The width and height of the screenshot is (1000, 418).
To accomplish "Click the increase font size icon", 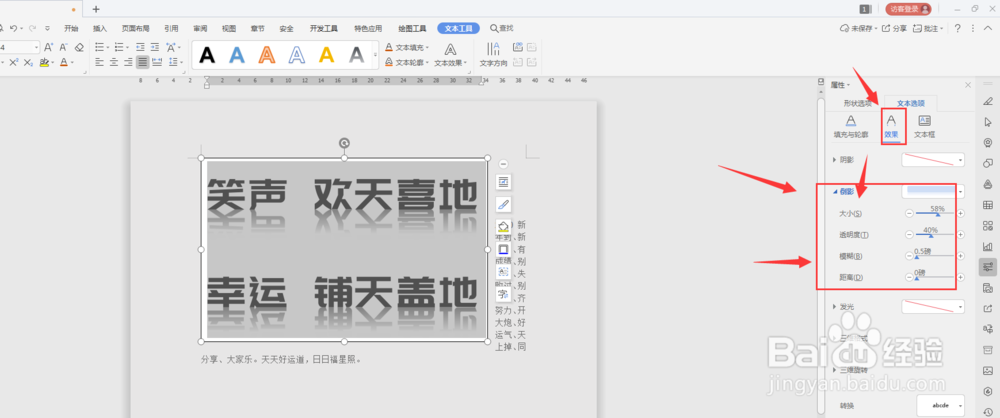I will (x=48, y=47).
